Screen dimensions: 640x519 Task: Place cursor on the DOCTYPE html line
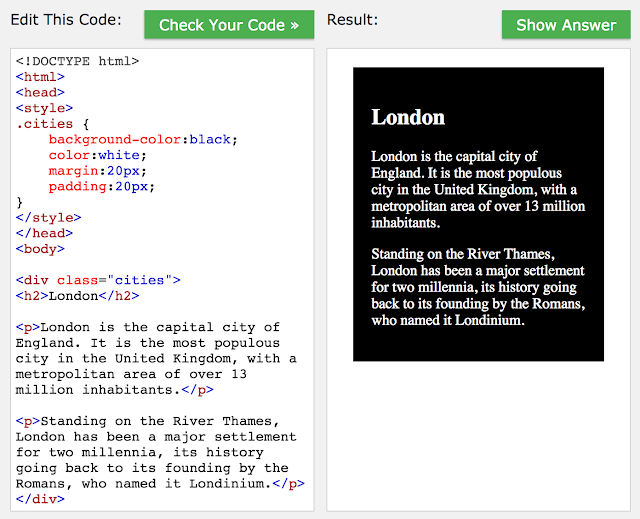point(77,61)
